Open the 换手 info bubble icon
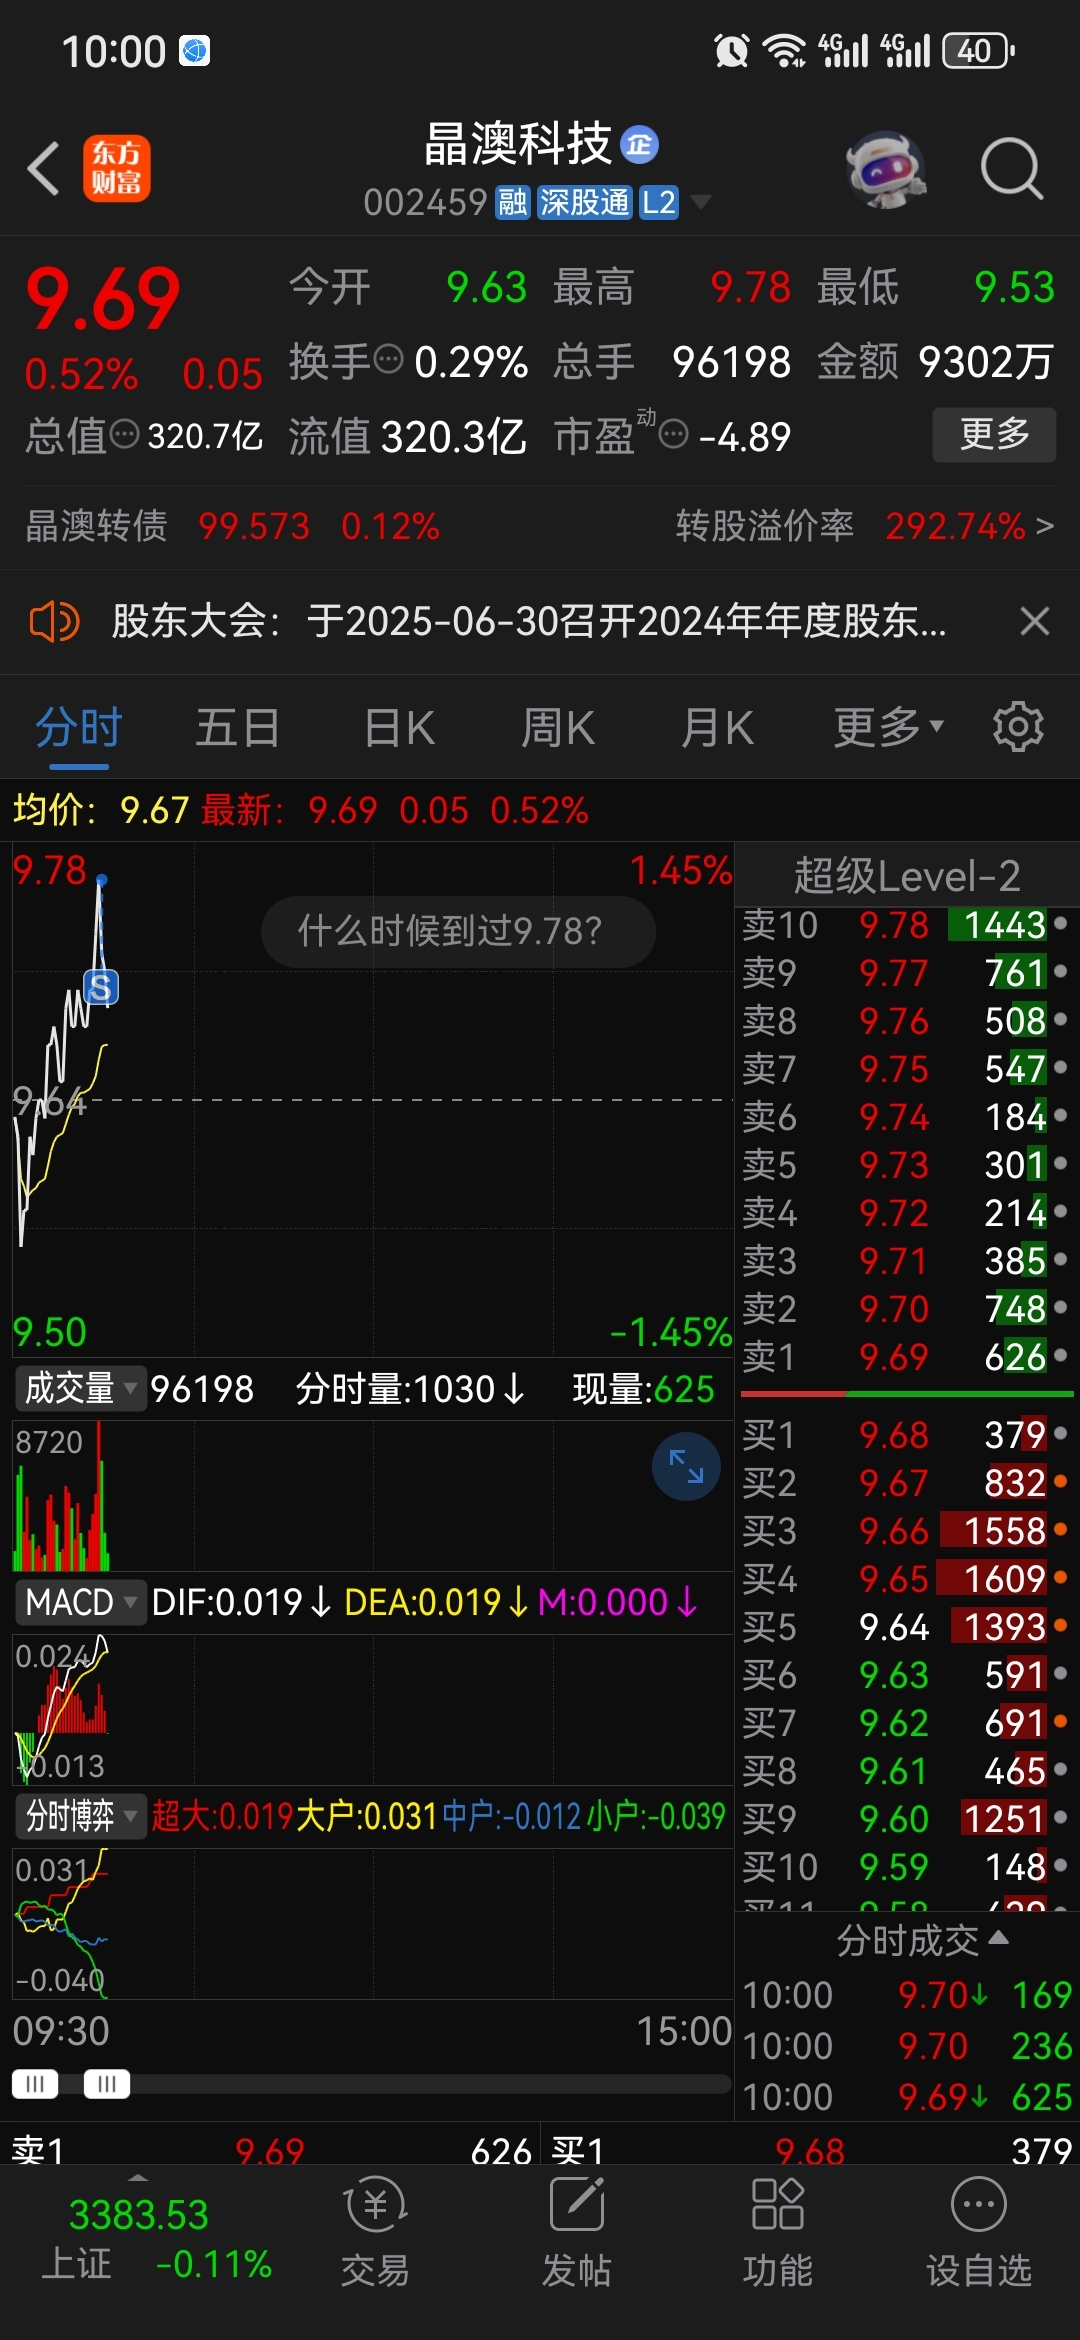Screen dimensions: 1080x2340 click(x=388, y=358)
